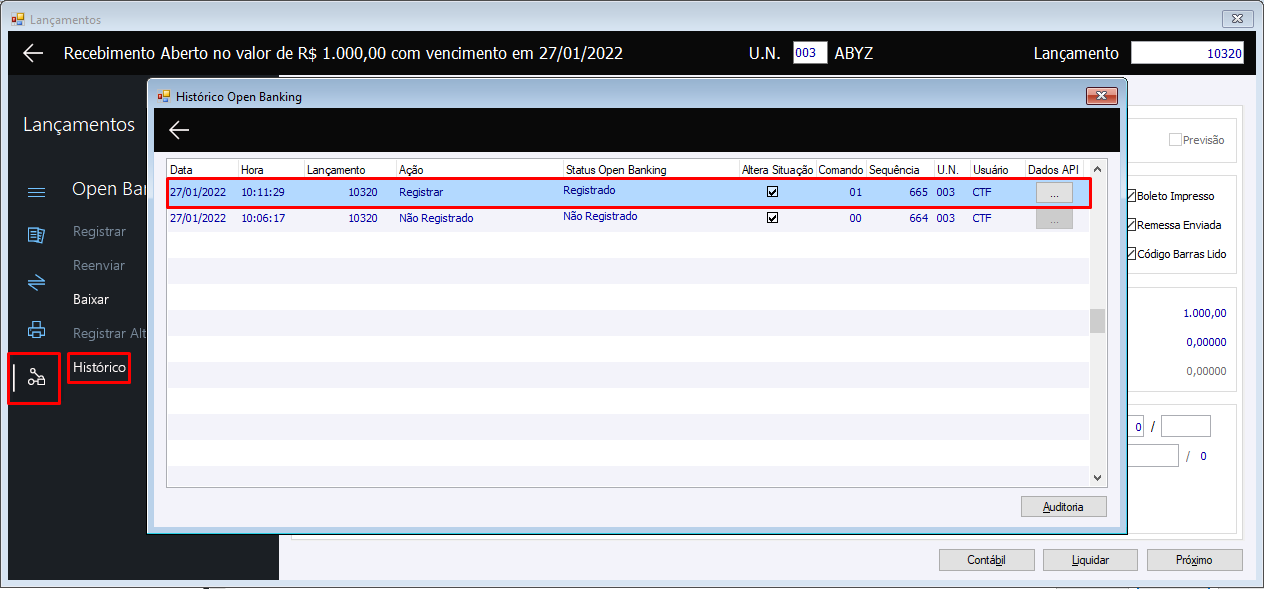Click the ABYZ unit name
The height and width of the screenshot is (589, 1264).
click(854, 53)
